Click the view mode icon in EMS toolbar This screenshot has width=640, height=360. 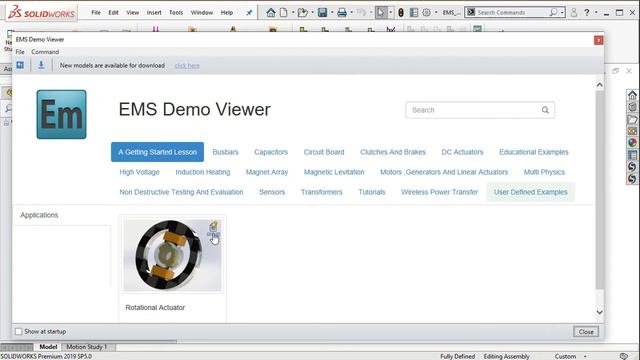tap(20, 65)
